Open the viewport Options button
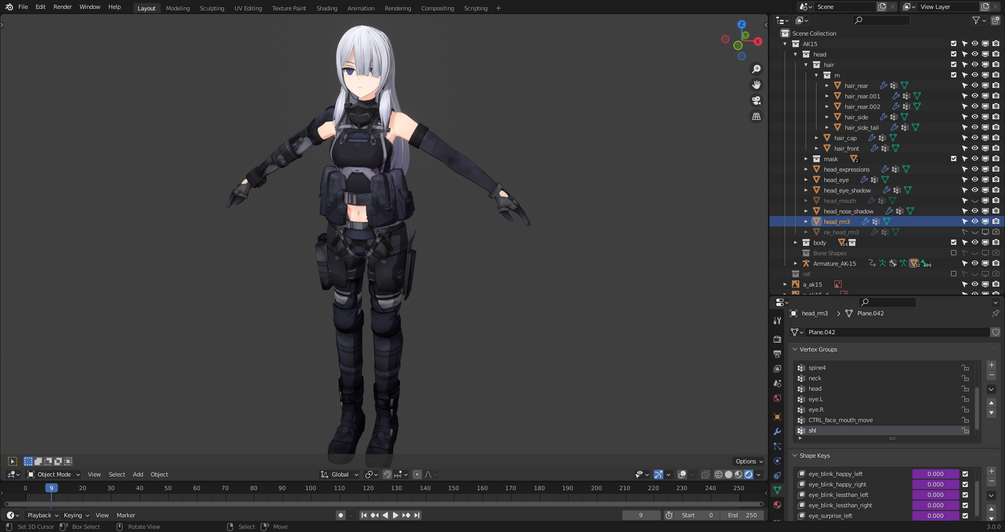 click(748, 461)
